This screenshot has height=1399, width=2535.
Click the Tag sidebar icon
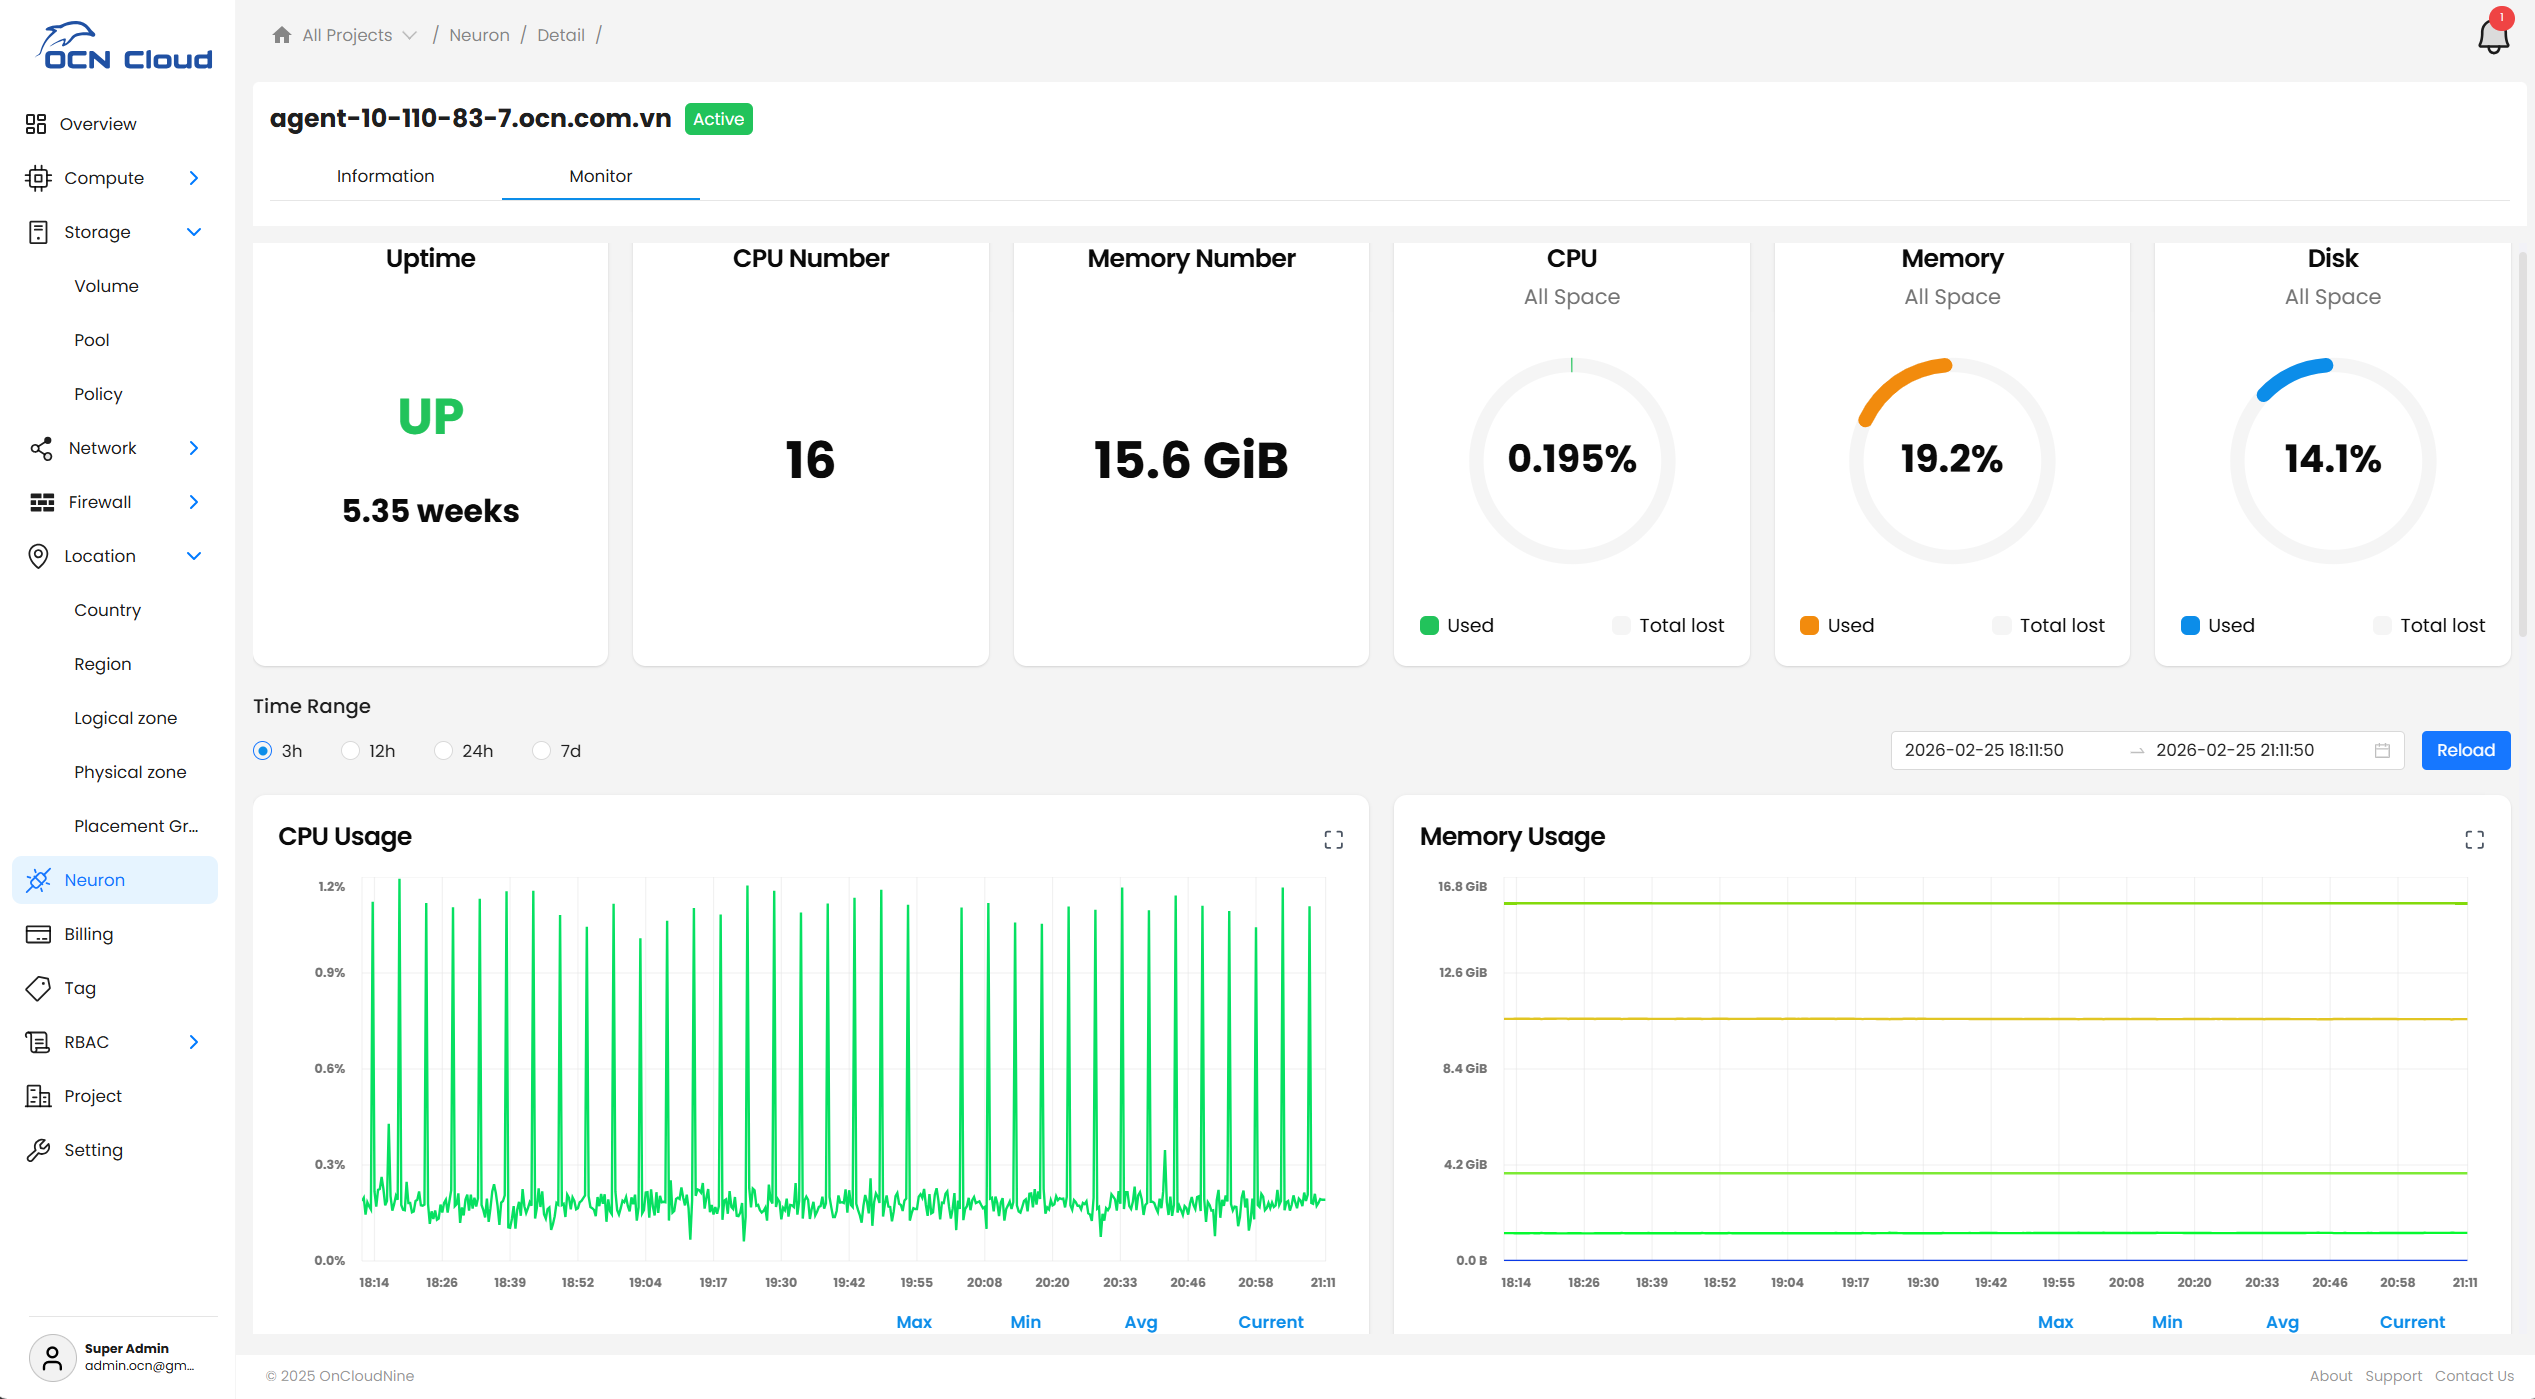38,988
